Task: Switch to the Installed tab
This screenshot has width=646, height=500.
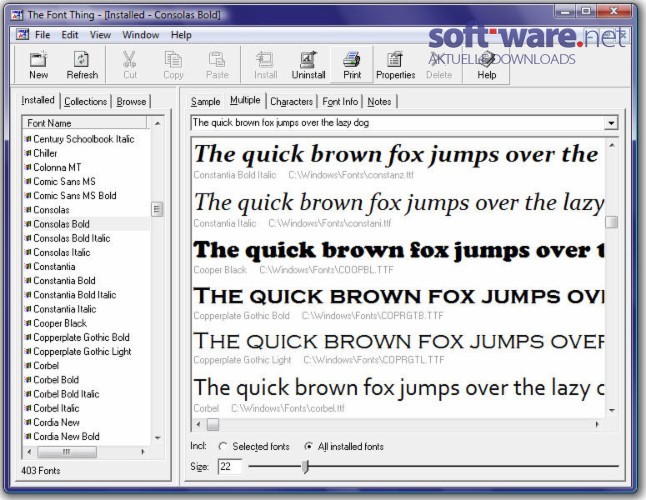Action: [x=38, y=100]
